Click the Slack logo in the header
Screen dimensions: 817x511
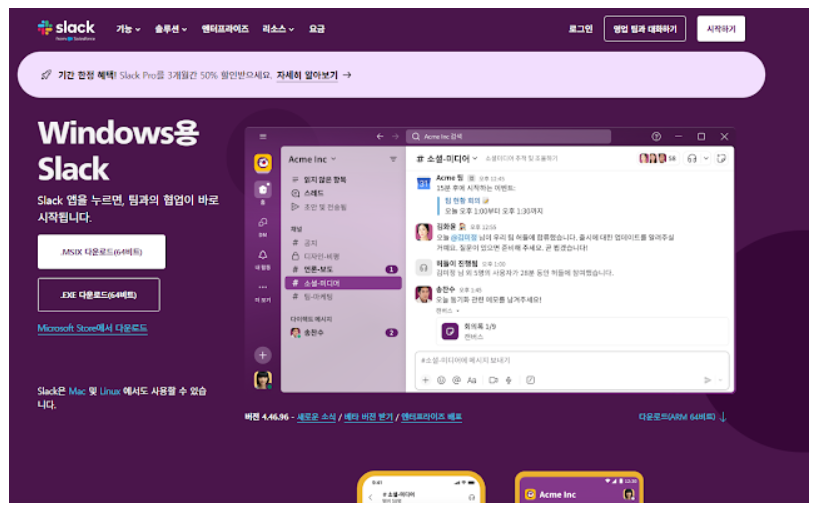[x=66, y=30]
